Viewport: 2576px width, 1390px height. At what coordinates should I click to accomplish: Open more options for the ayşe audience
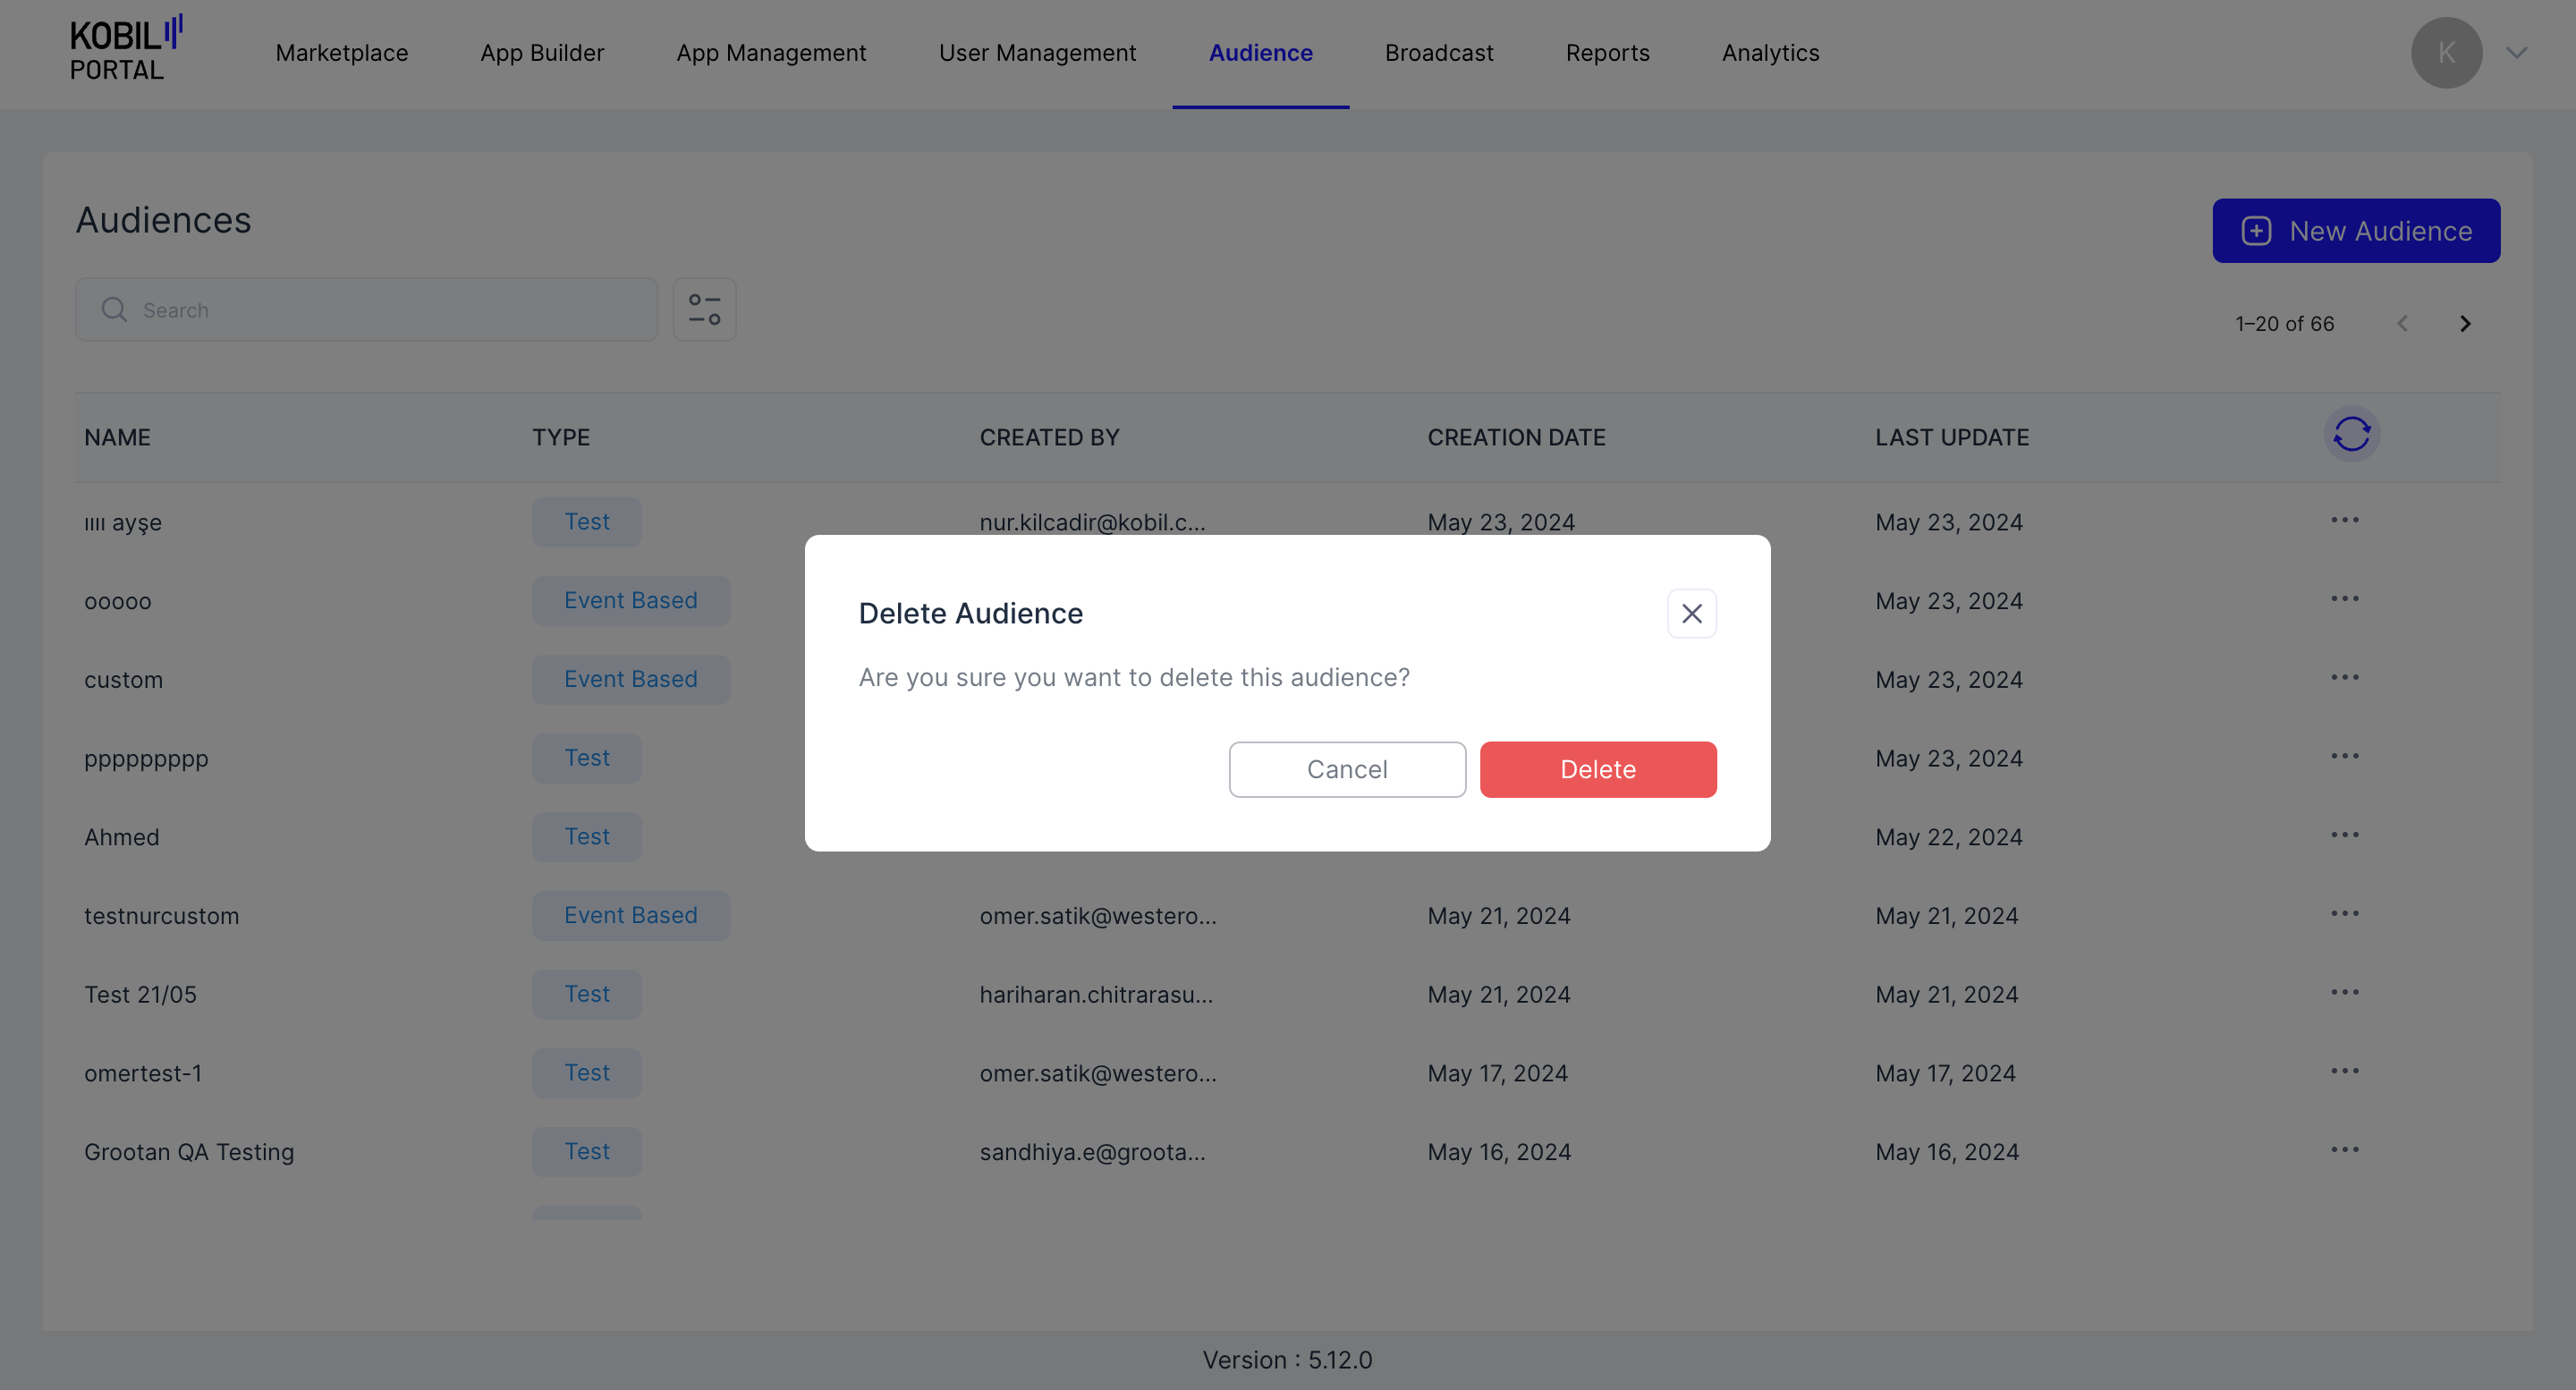2344,520
